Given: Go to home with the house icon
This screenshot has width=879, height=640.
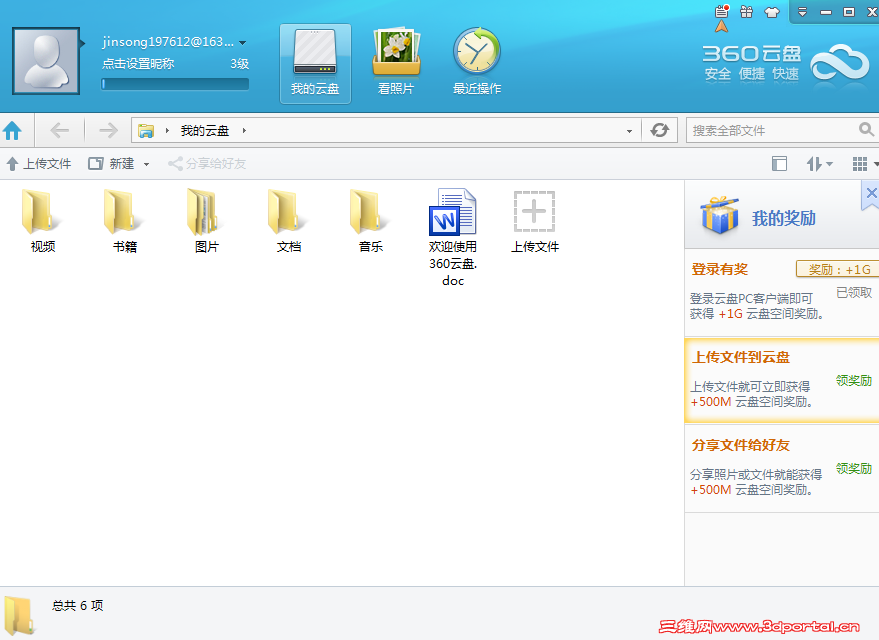Looking at the screenshot, I should (12, 131).
